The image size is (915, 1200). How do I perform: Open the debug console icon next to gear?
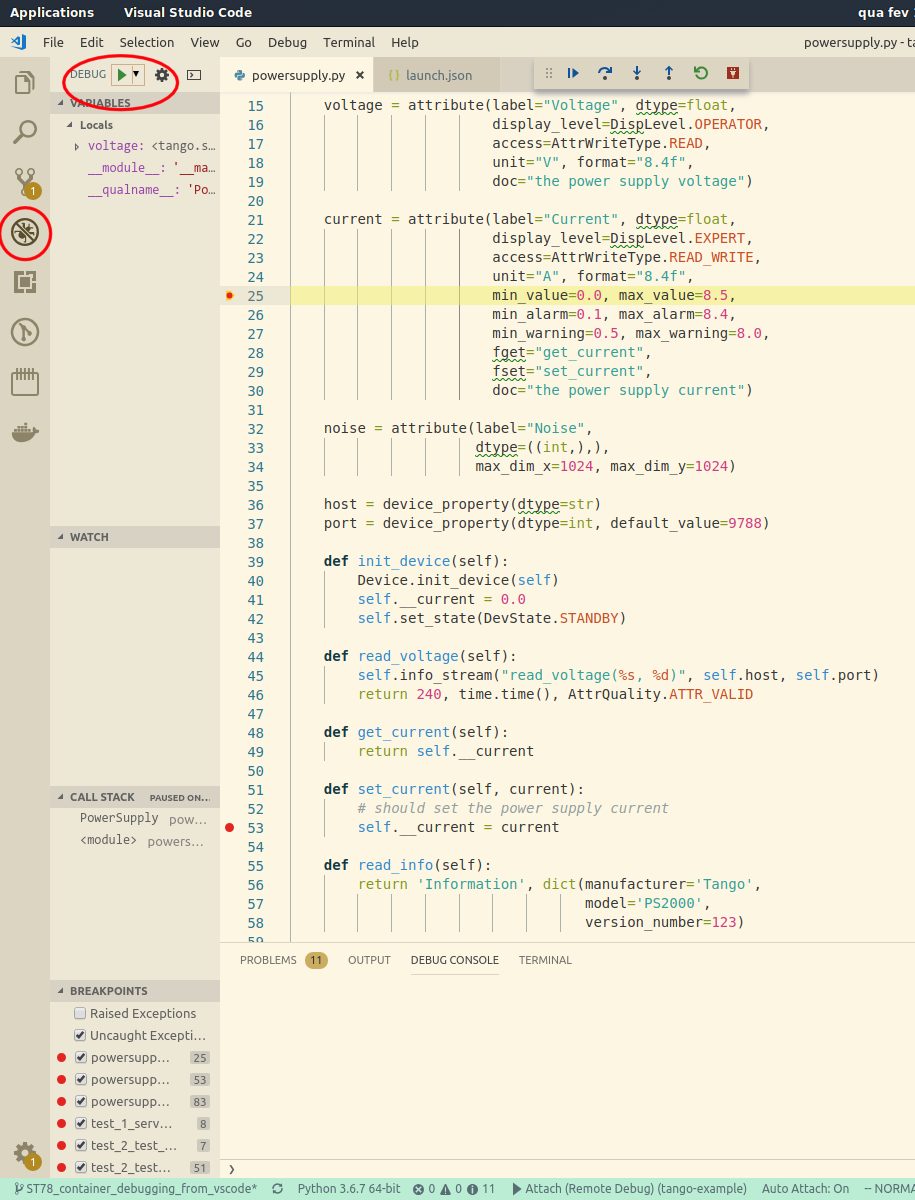[194, 74]
